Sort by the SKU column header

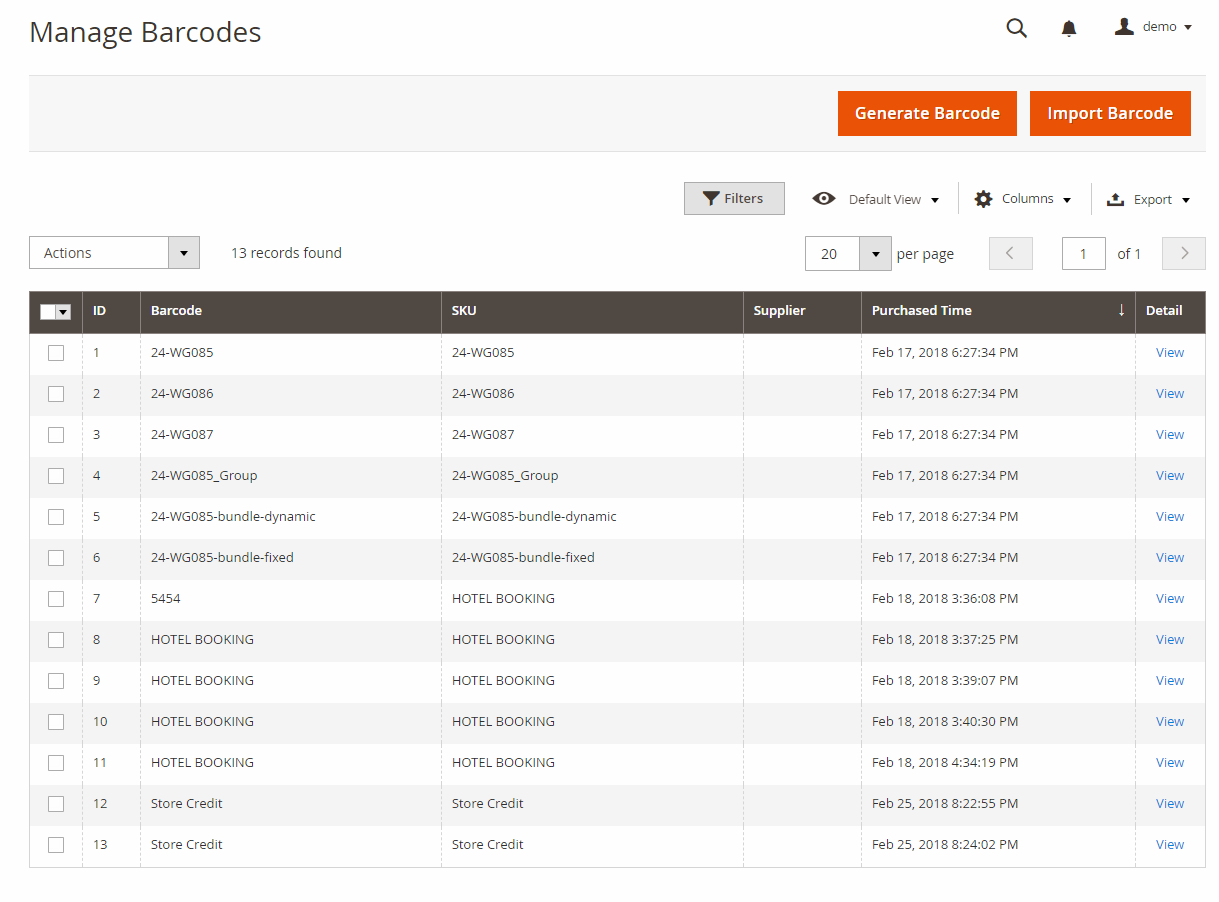click(x=592, y=311)
